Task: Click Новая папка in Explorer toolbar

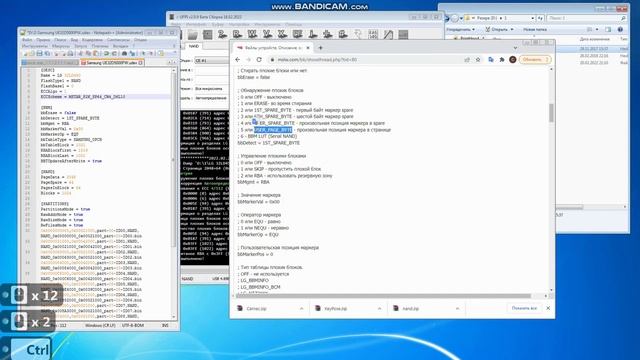Action: 535,29
